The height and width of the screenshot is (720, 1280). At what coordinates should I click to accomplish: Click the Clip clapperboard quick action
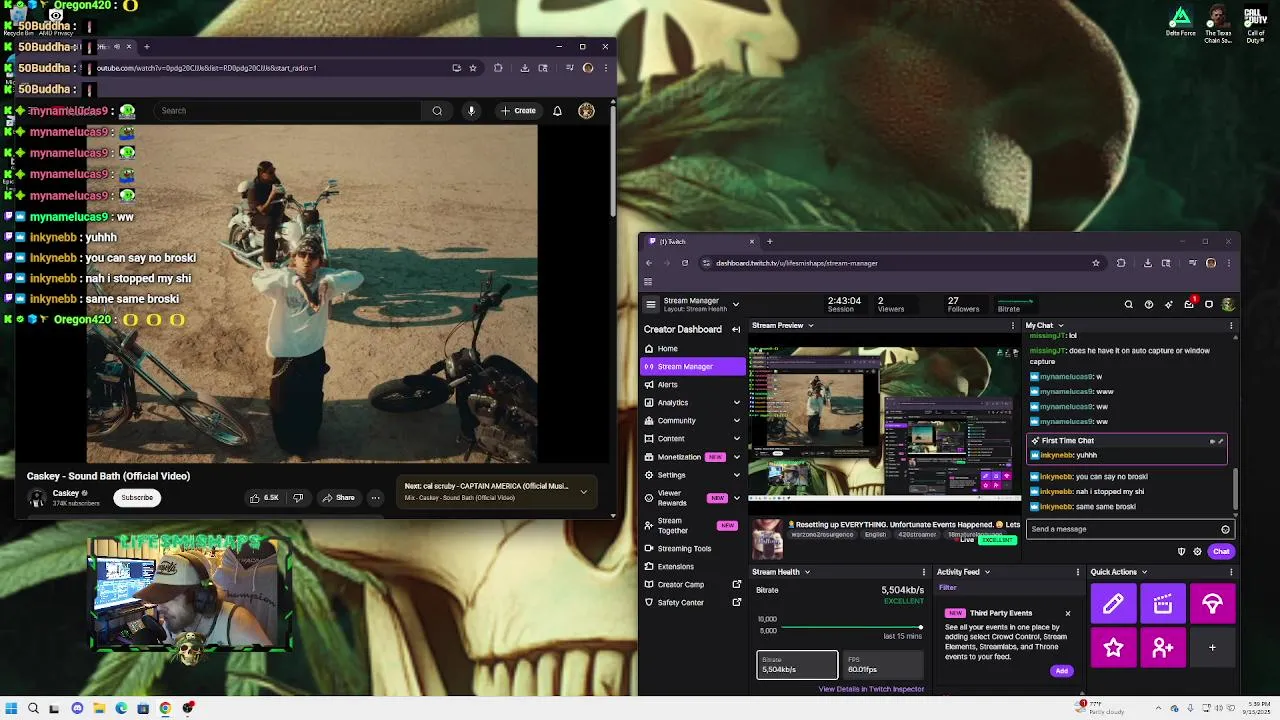tap(1163, 604)
